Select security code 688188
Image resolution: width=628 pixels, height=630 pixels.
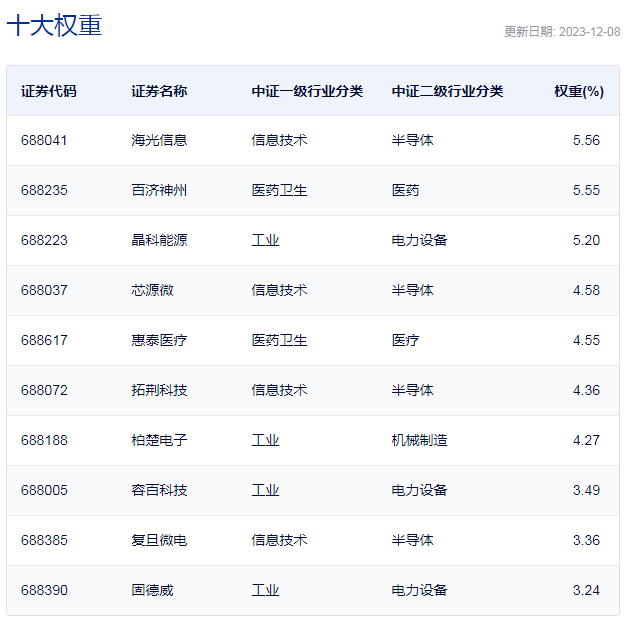[44, 440]
